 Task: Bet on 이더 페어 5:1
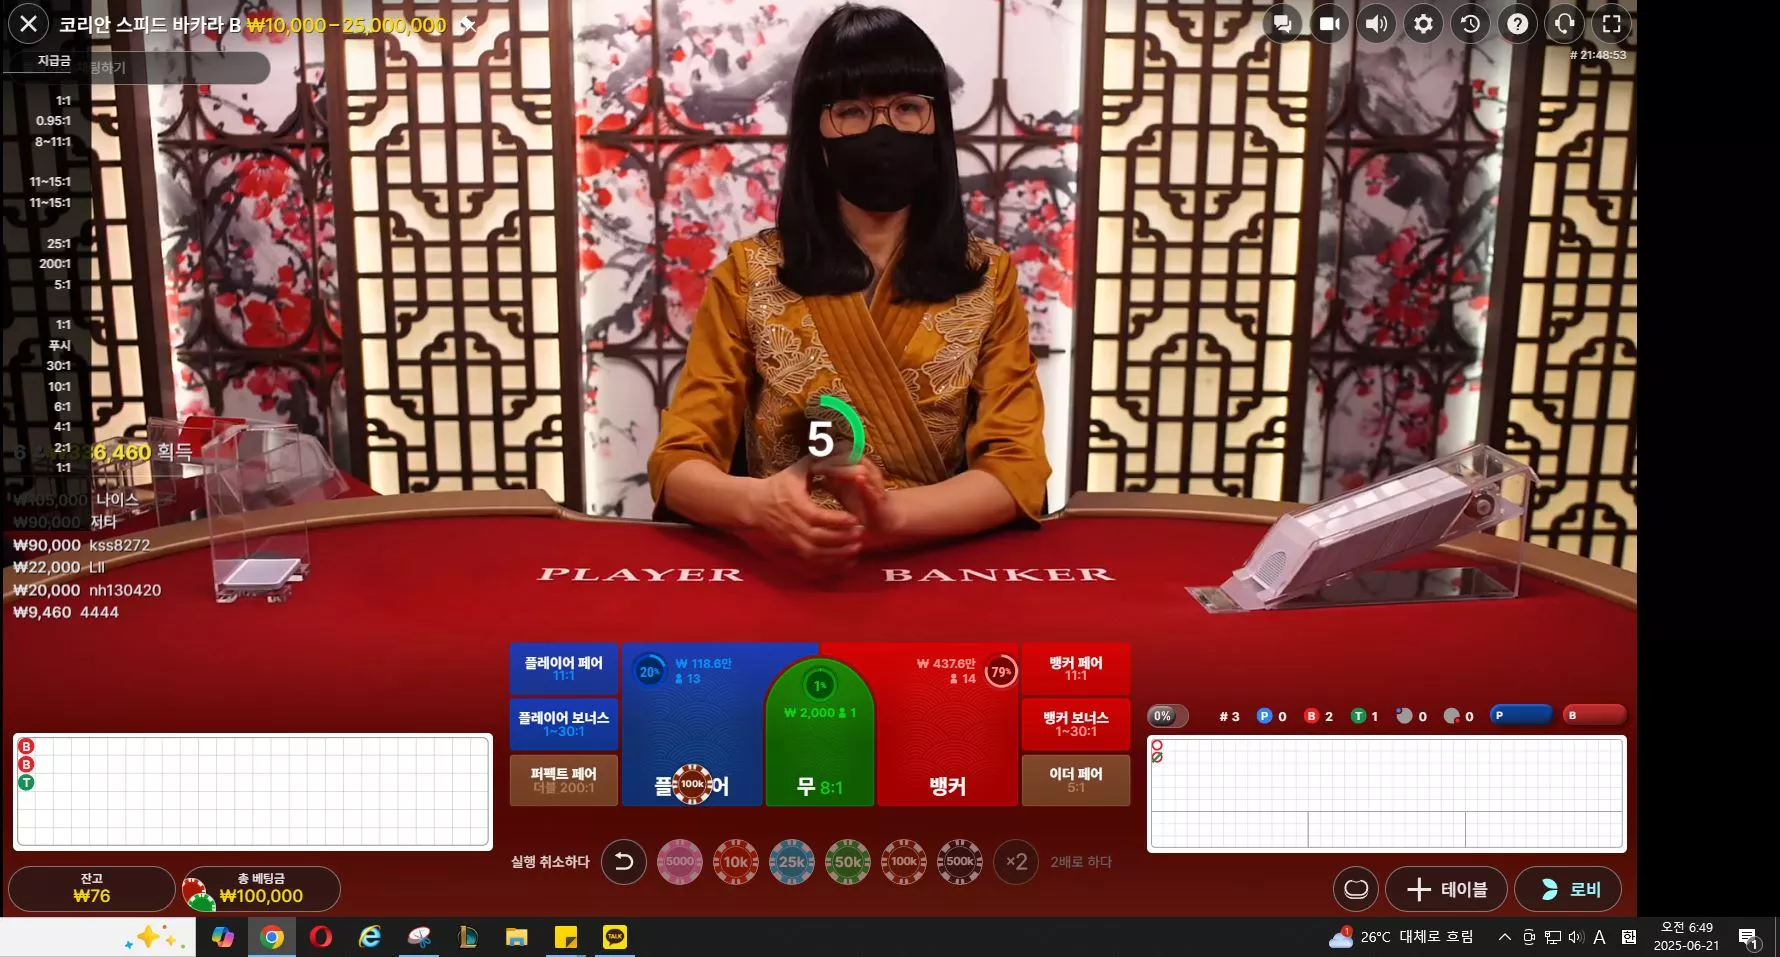point(1076,780)
